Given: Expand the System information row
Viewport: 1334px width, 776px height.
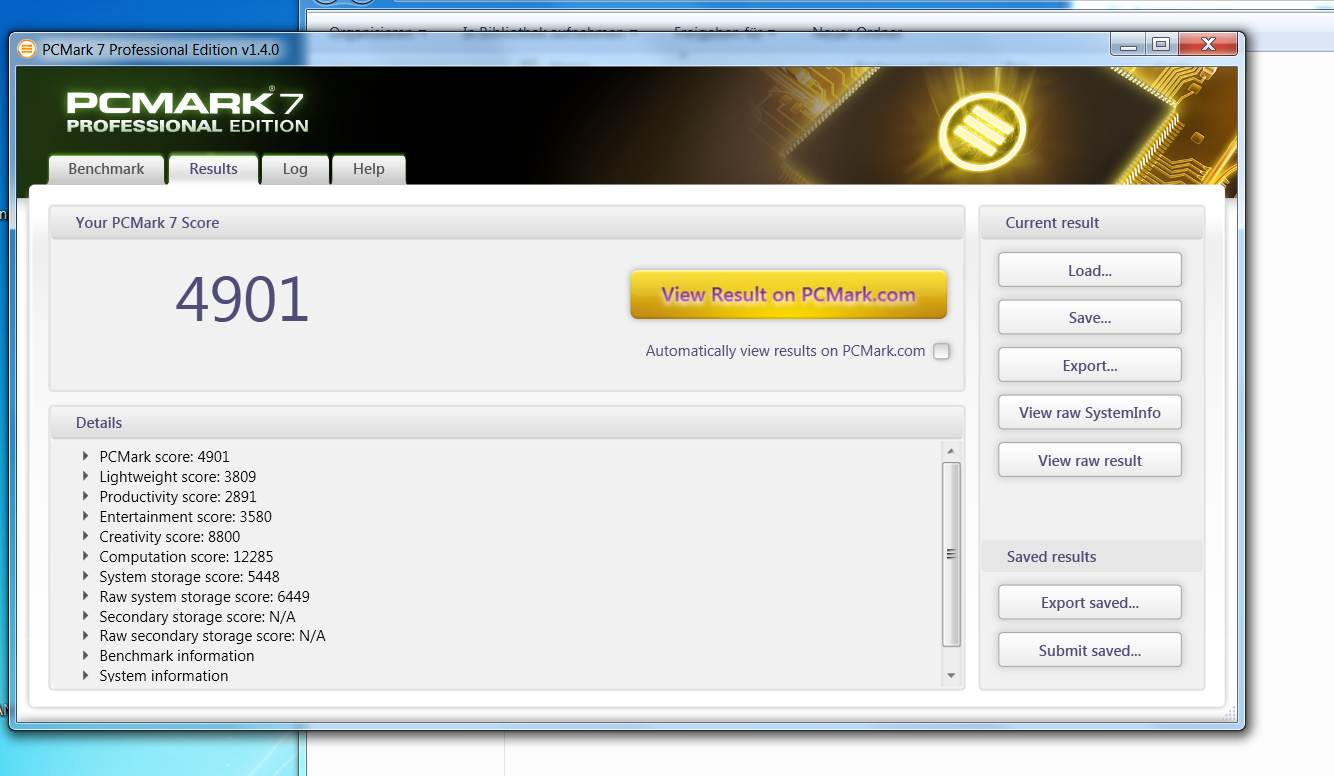Looking at the screenshot, I should click(x=86, y=676).
